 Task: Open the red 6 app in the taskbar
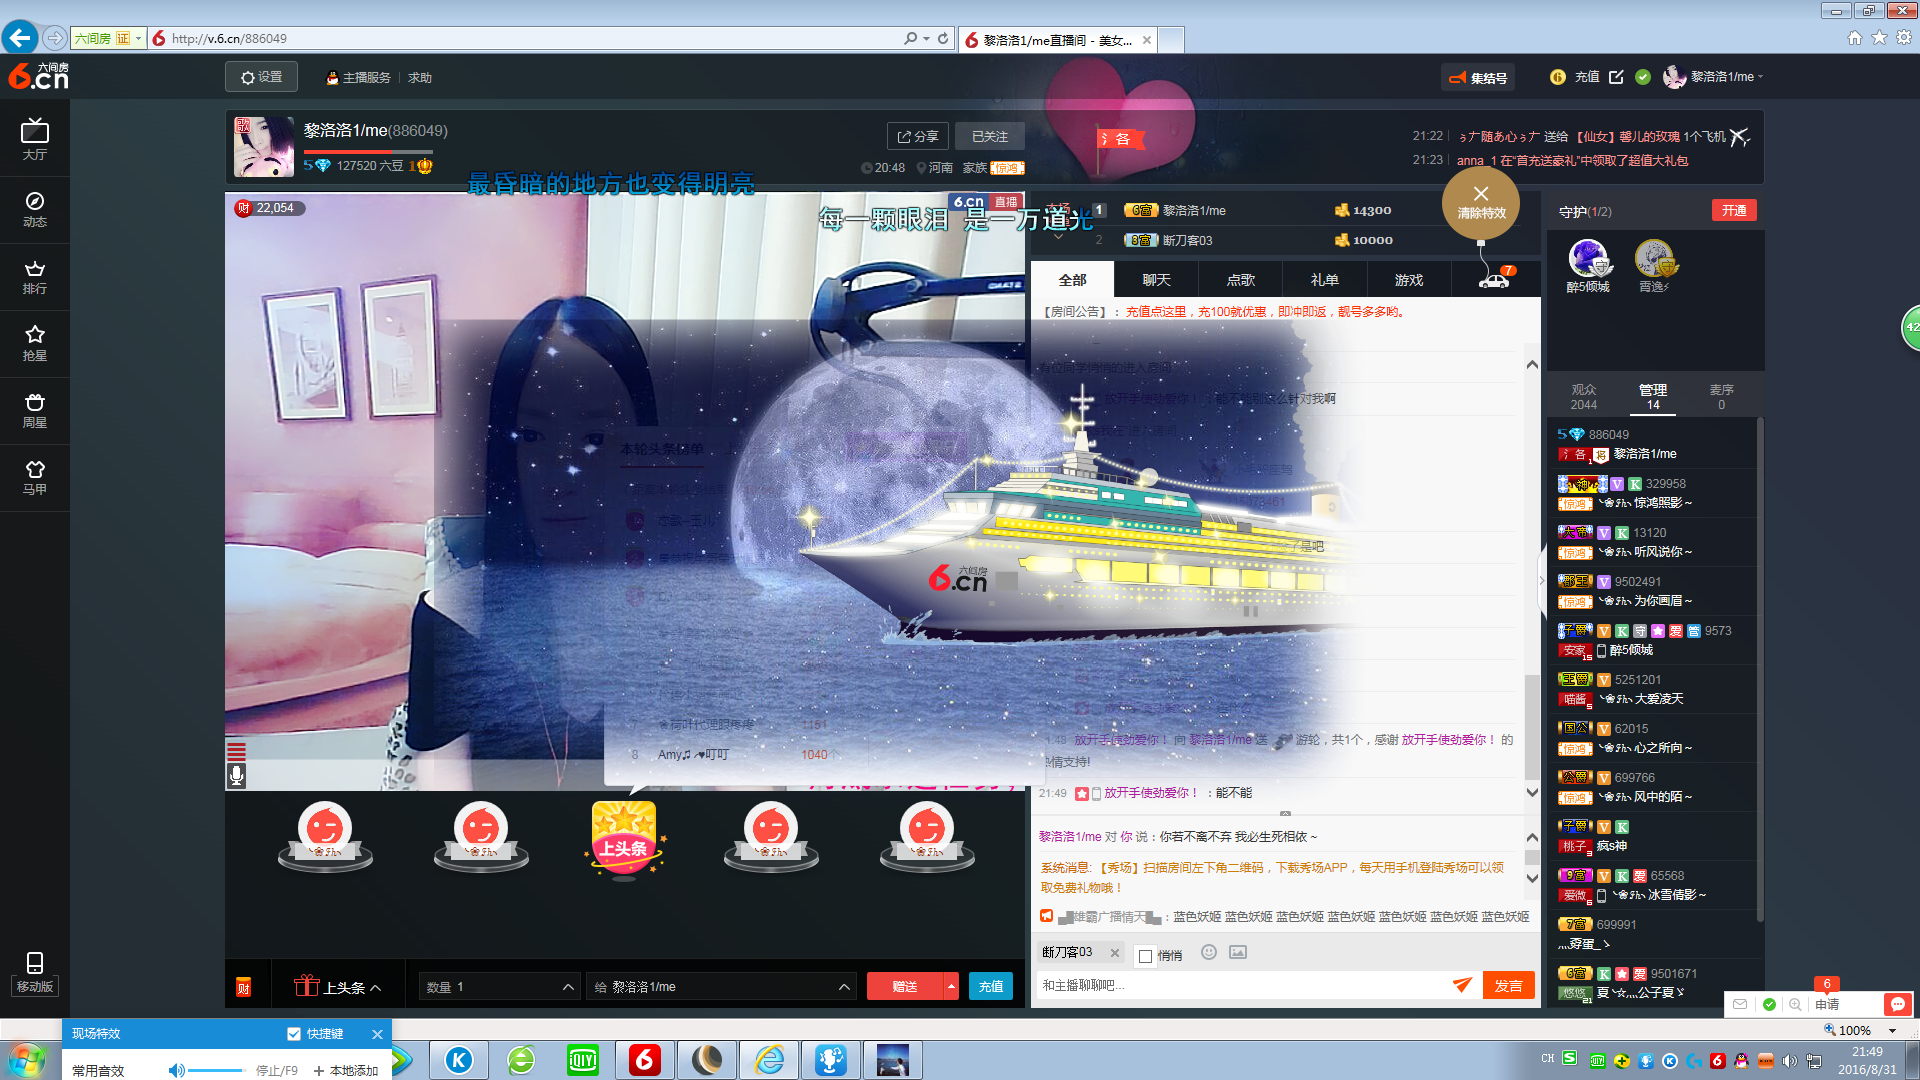[x=645, y=1060]
